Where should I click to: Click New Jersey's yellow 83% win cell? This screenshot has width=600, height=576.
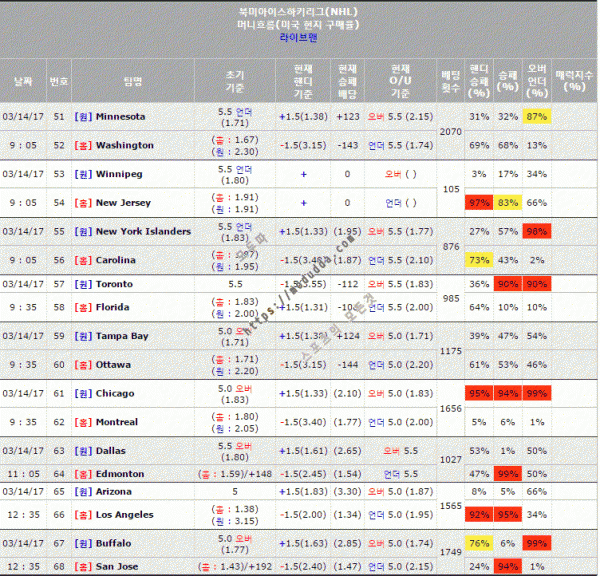[x=508, y=202]
